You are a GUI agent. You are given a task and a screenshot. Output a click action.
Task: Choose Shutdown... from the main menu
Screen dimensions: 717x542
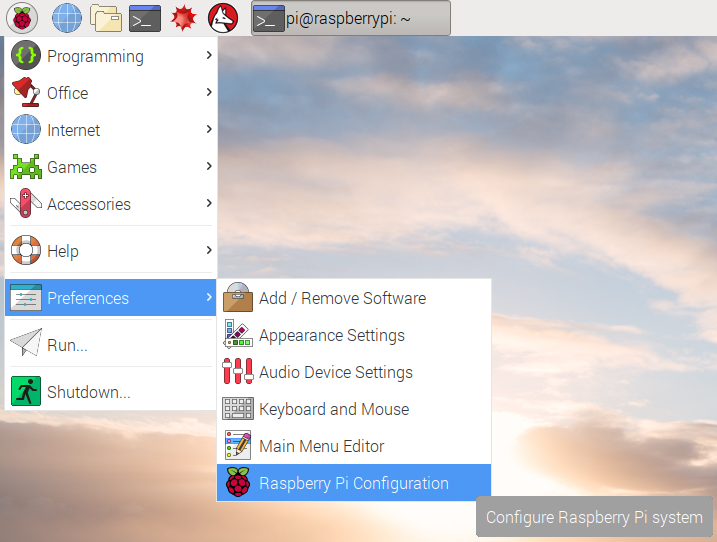(x=110, y=392)
